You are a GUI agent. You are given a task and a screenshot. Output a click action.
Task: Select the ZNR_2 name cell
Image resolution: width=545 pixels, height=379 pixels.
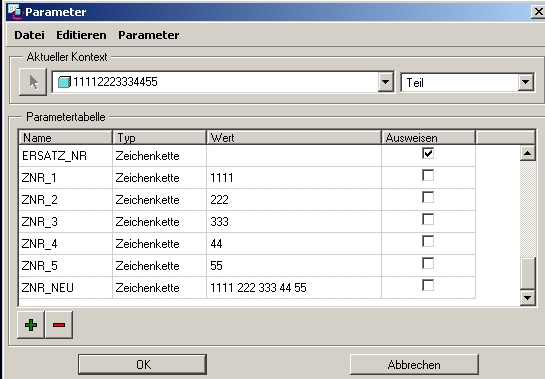pyautogui.click(x=66, y=200)
